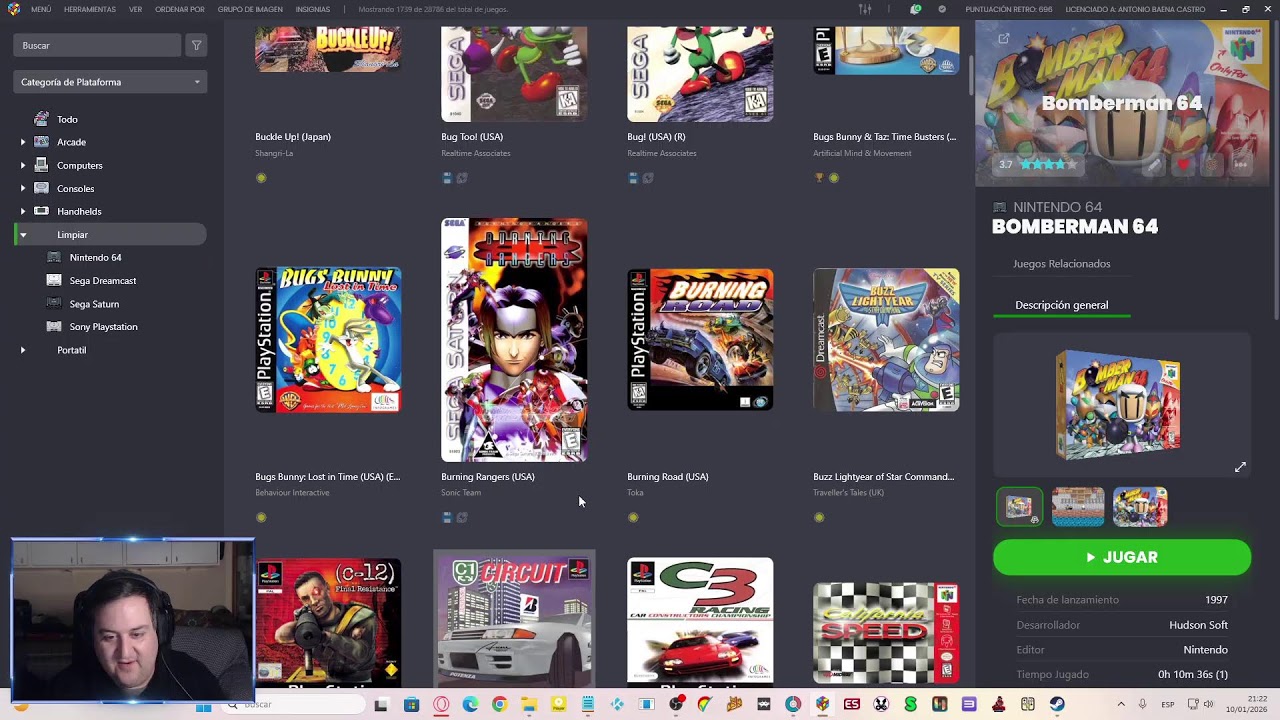The image size is (1280, 720).
Task: Click the green badge under Bugs Bunny: Lost in Time
Action: pyautogui.click(x=261, y=517)
